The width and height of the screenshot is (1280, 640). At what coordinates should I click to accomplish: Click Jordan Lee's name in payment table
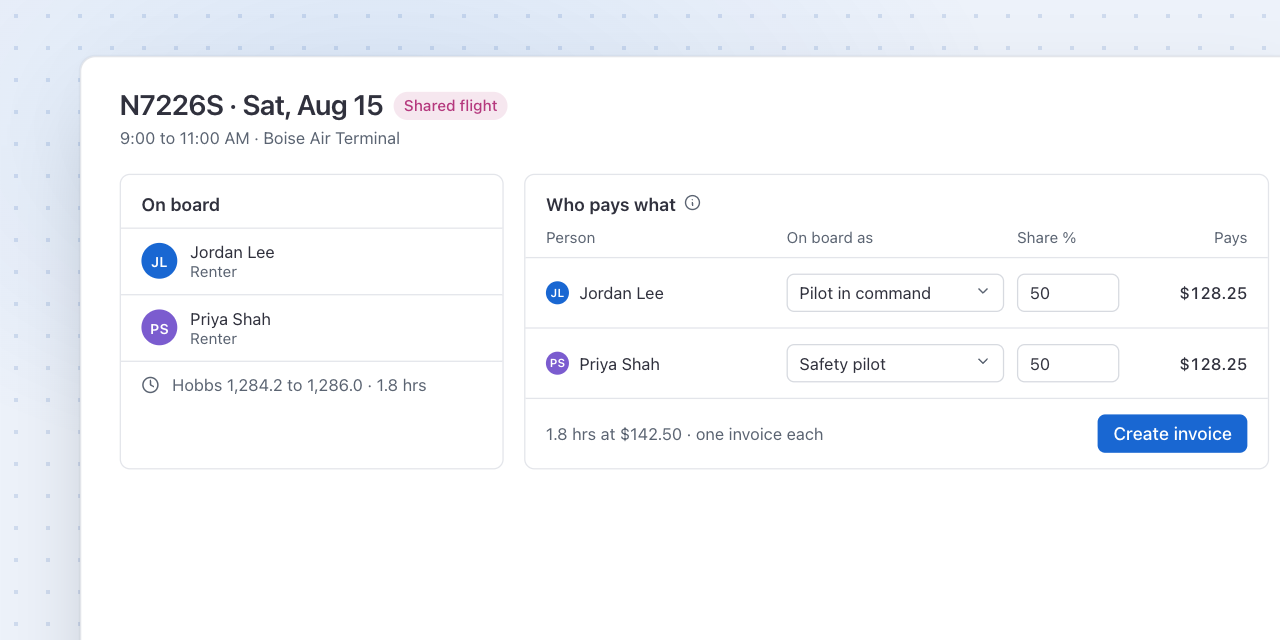pos(621,293)
